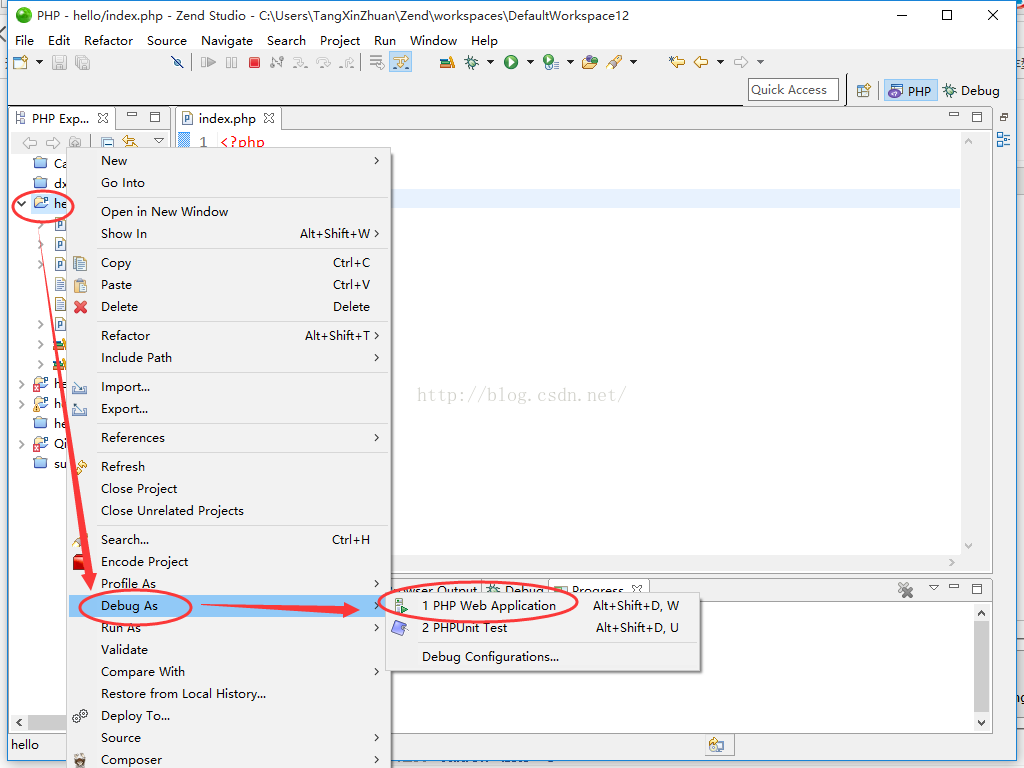Viewport: 1024px width, 768px height.
Task: Open the Window menu
Action: (433, 40)
